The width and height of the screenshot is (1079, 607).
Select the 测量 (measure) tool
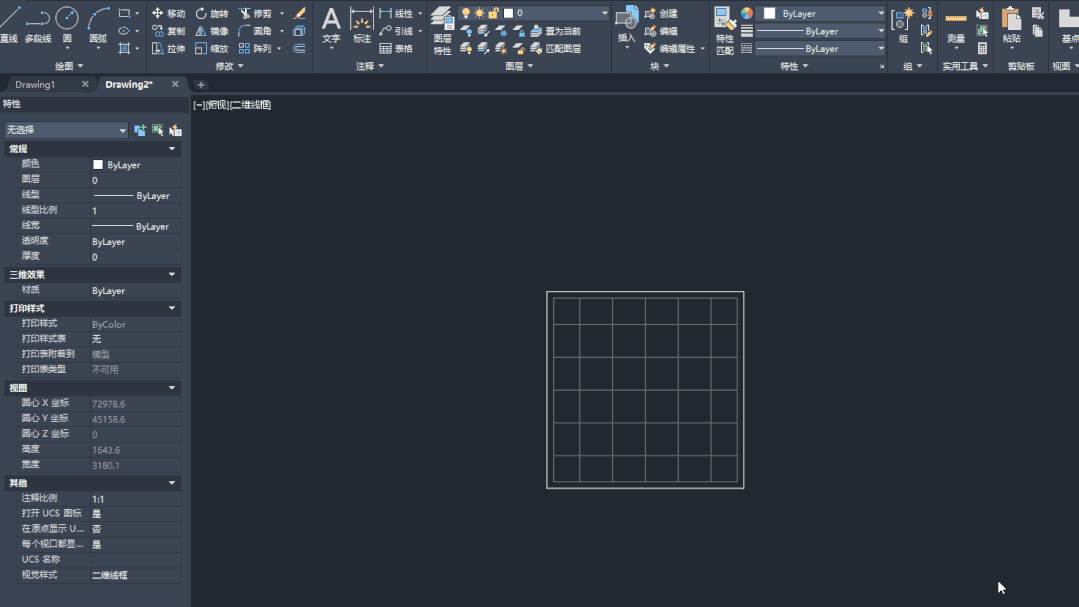pos(956,24)
